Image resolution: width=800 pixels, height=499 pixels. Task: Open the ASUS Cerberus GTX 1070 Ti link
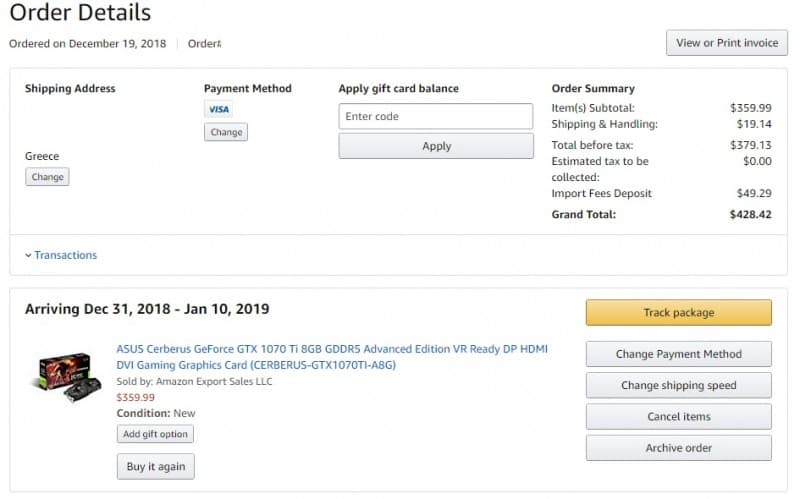332,357
